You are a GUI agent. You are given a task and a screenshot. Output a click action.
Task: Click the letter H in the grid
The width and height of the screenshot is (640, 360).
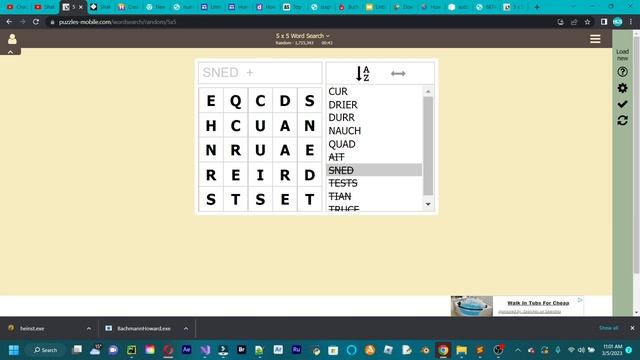click(x=211, y=125)
